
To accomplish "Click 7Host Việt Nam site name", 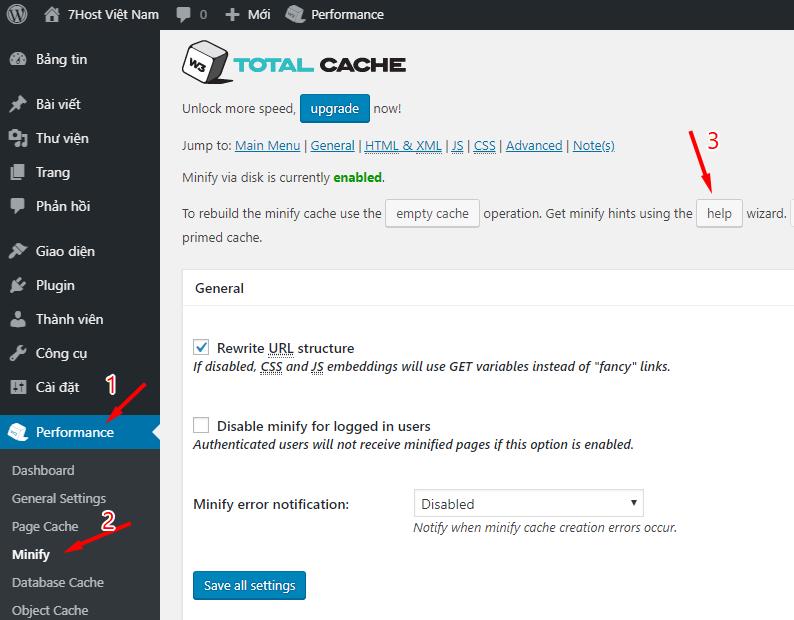I will [113, 15].
